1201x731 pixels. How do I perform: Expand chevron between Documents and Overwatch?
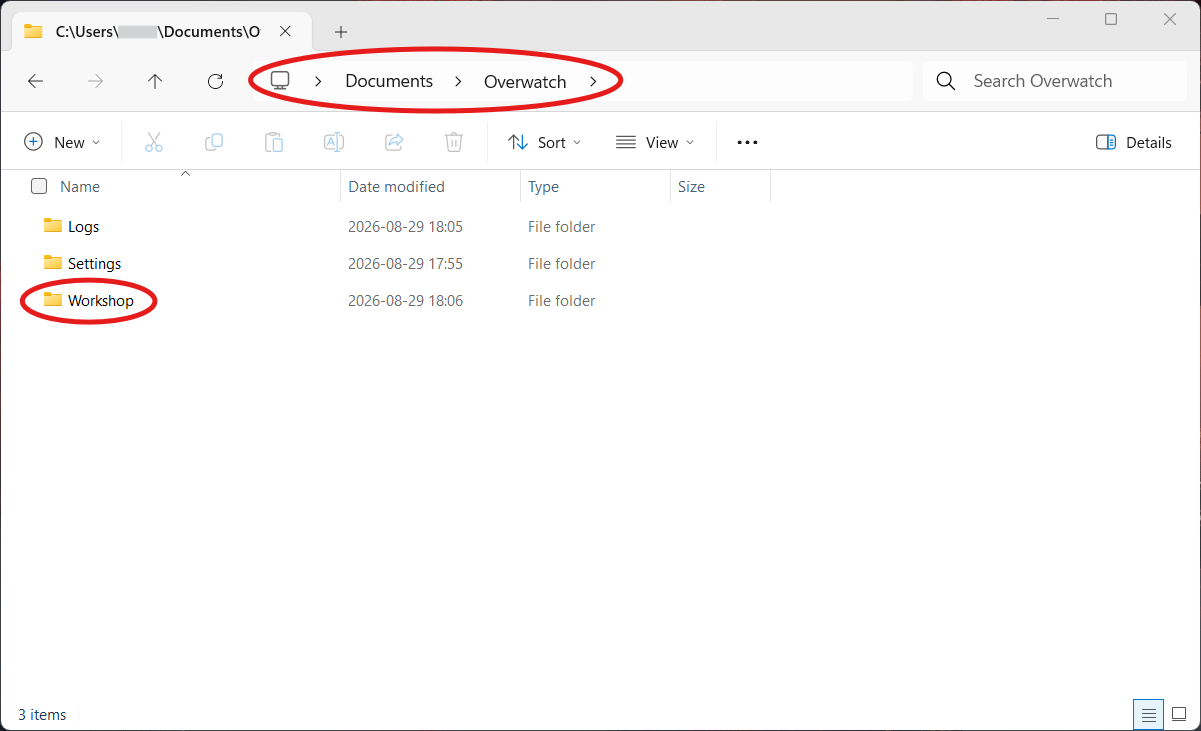click(458, 82)
